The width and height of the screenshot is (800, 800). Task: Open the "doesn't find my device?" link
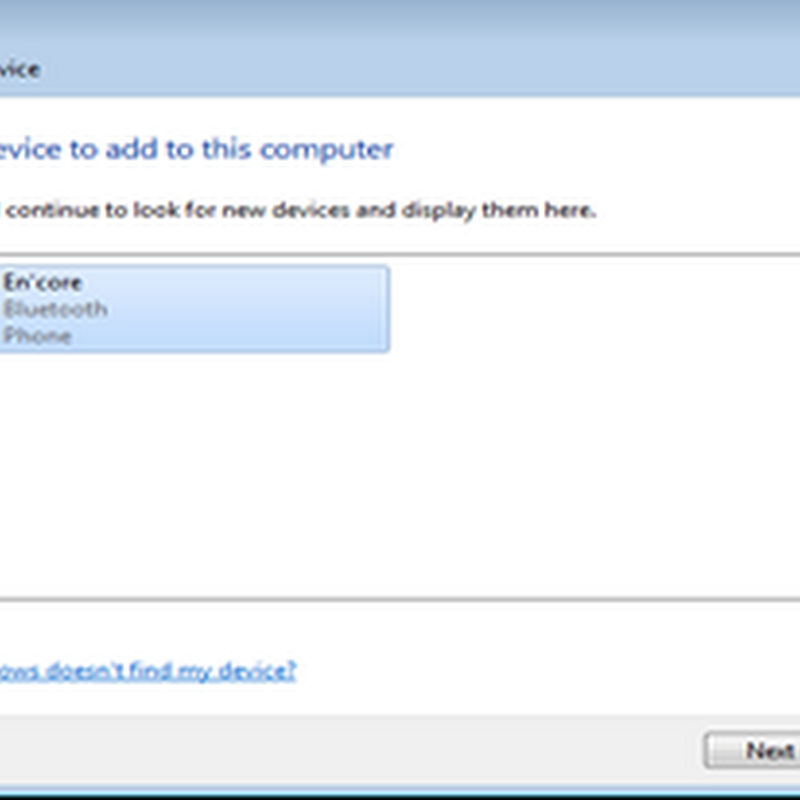pos(148,670)
